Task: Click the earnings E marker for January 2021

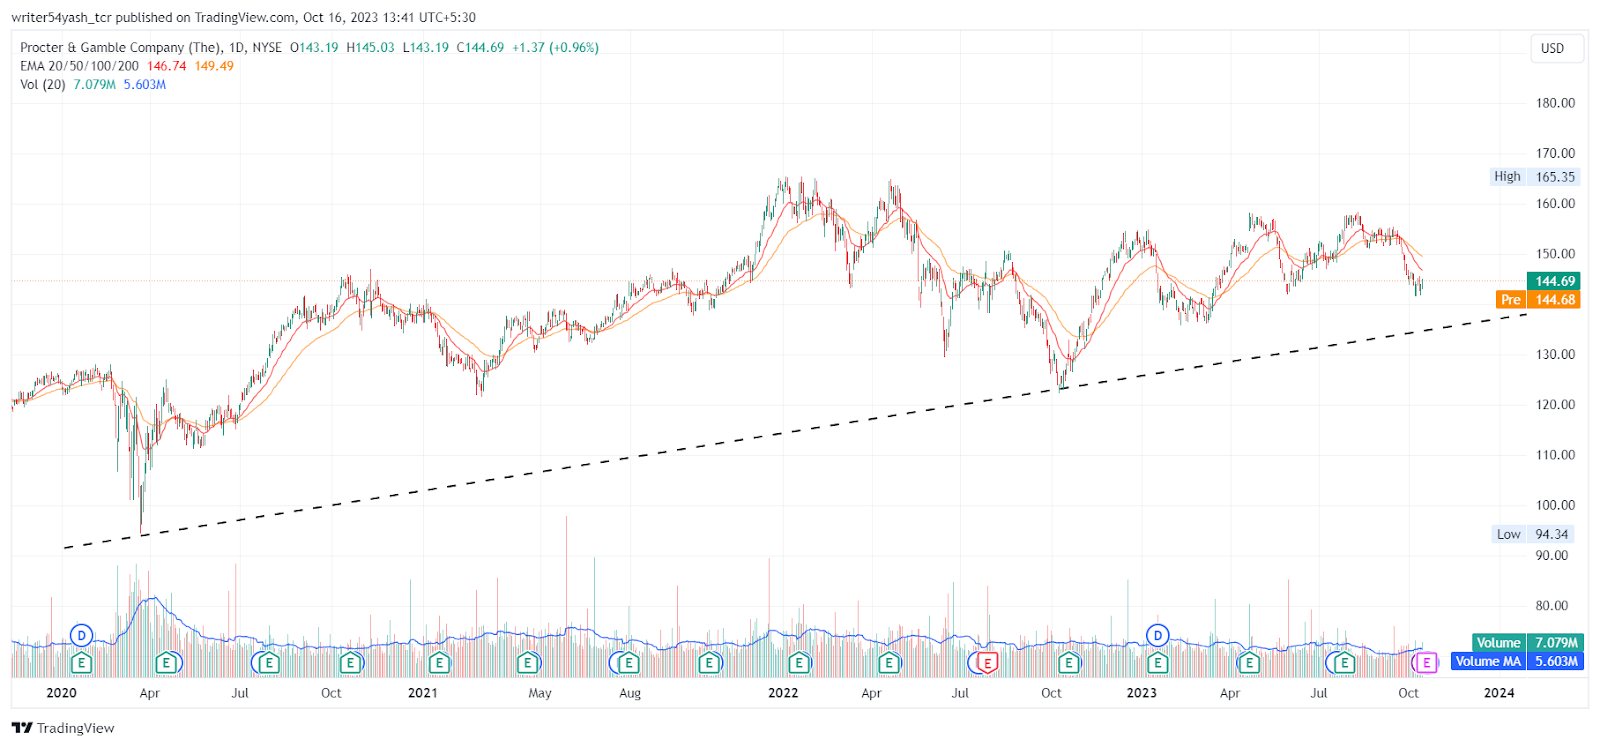Action: 439,662
